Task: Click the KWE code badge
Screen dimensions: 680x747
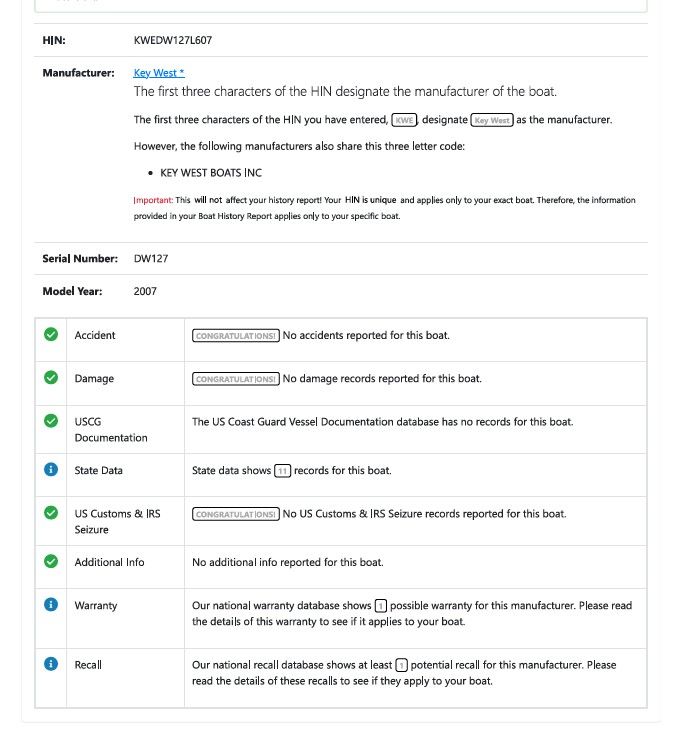Action: coord(404,120)
